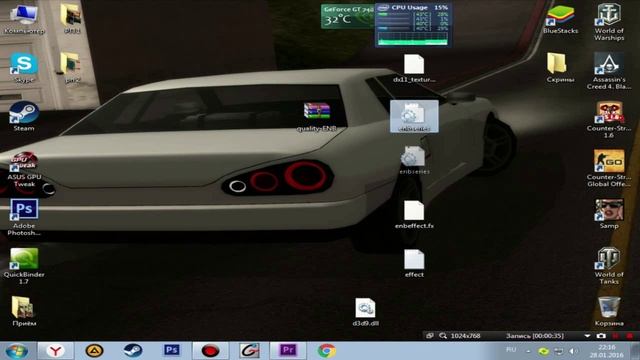Click the Запись [00:00:35] timer text
640x360 pixels.
[x=535, y=336]
